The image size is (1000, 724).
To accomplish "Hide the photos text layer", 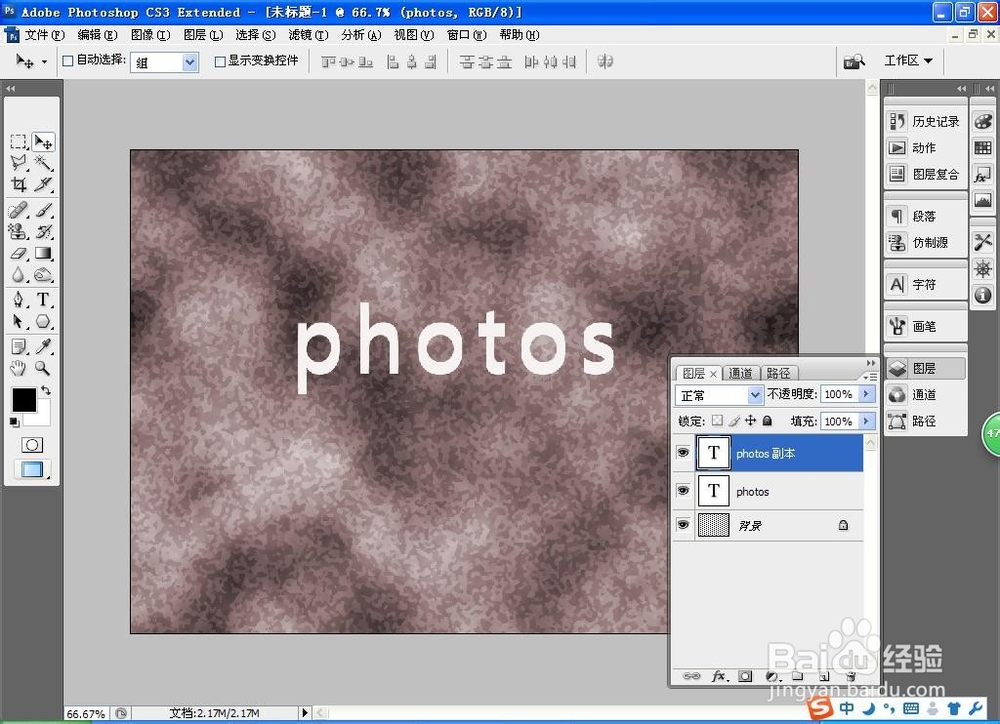I will pos(683,490).
